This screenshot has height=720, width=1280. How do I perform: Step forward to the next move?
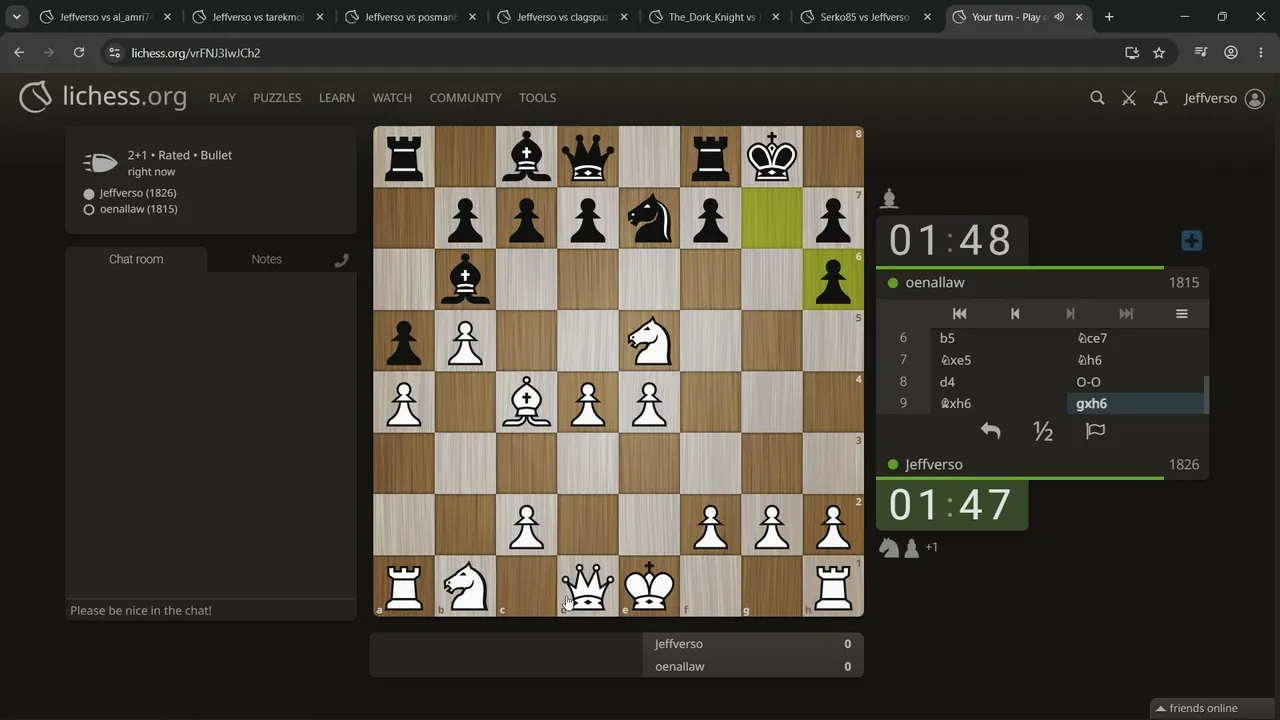pos(1070,314)
